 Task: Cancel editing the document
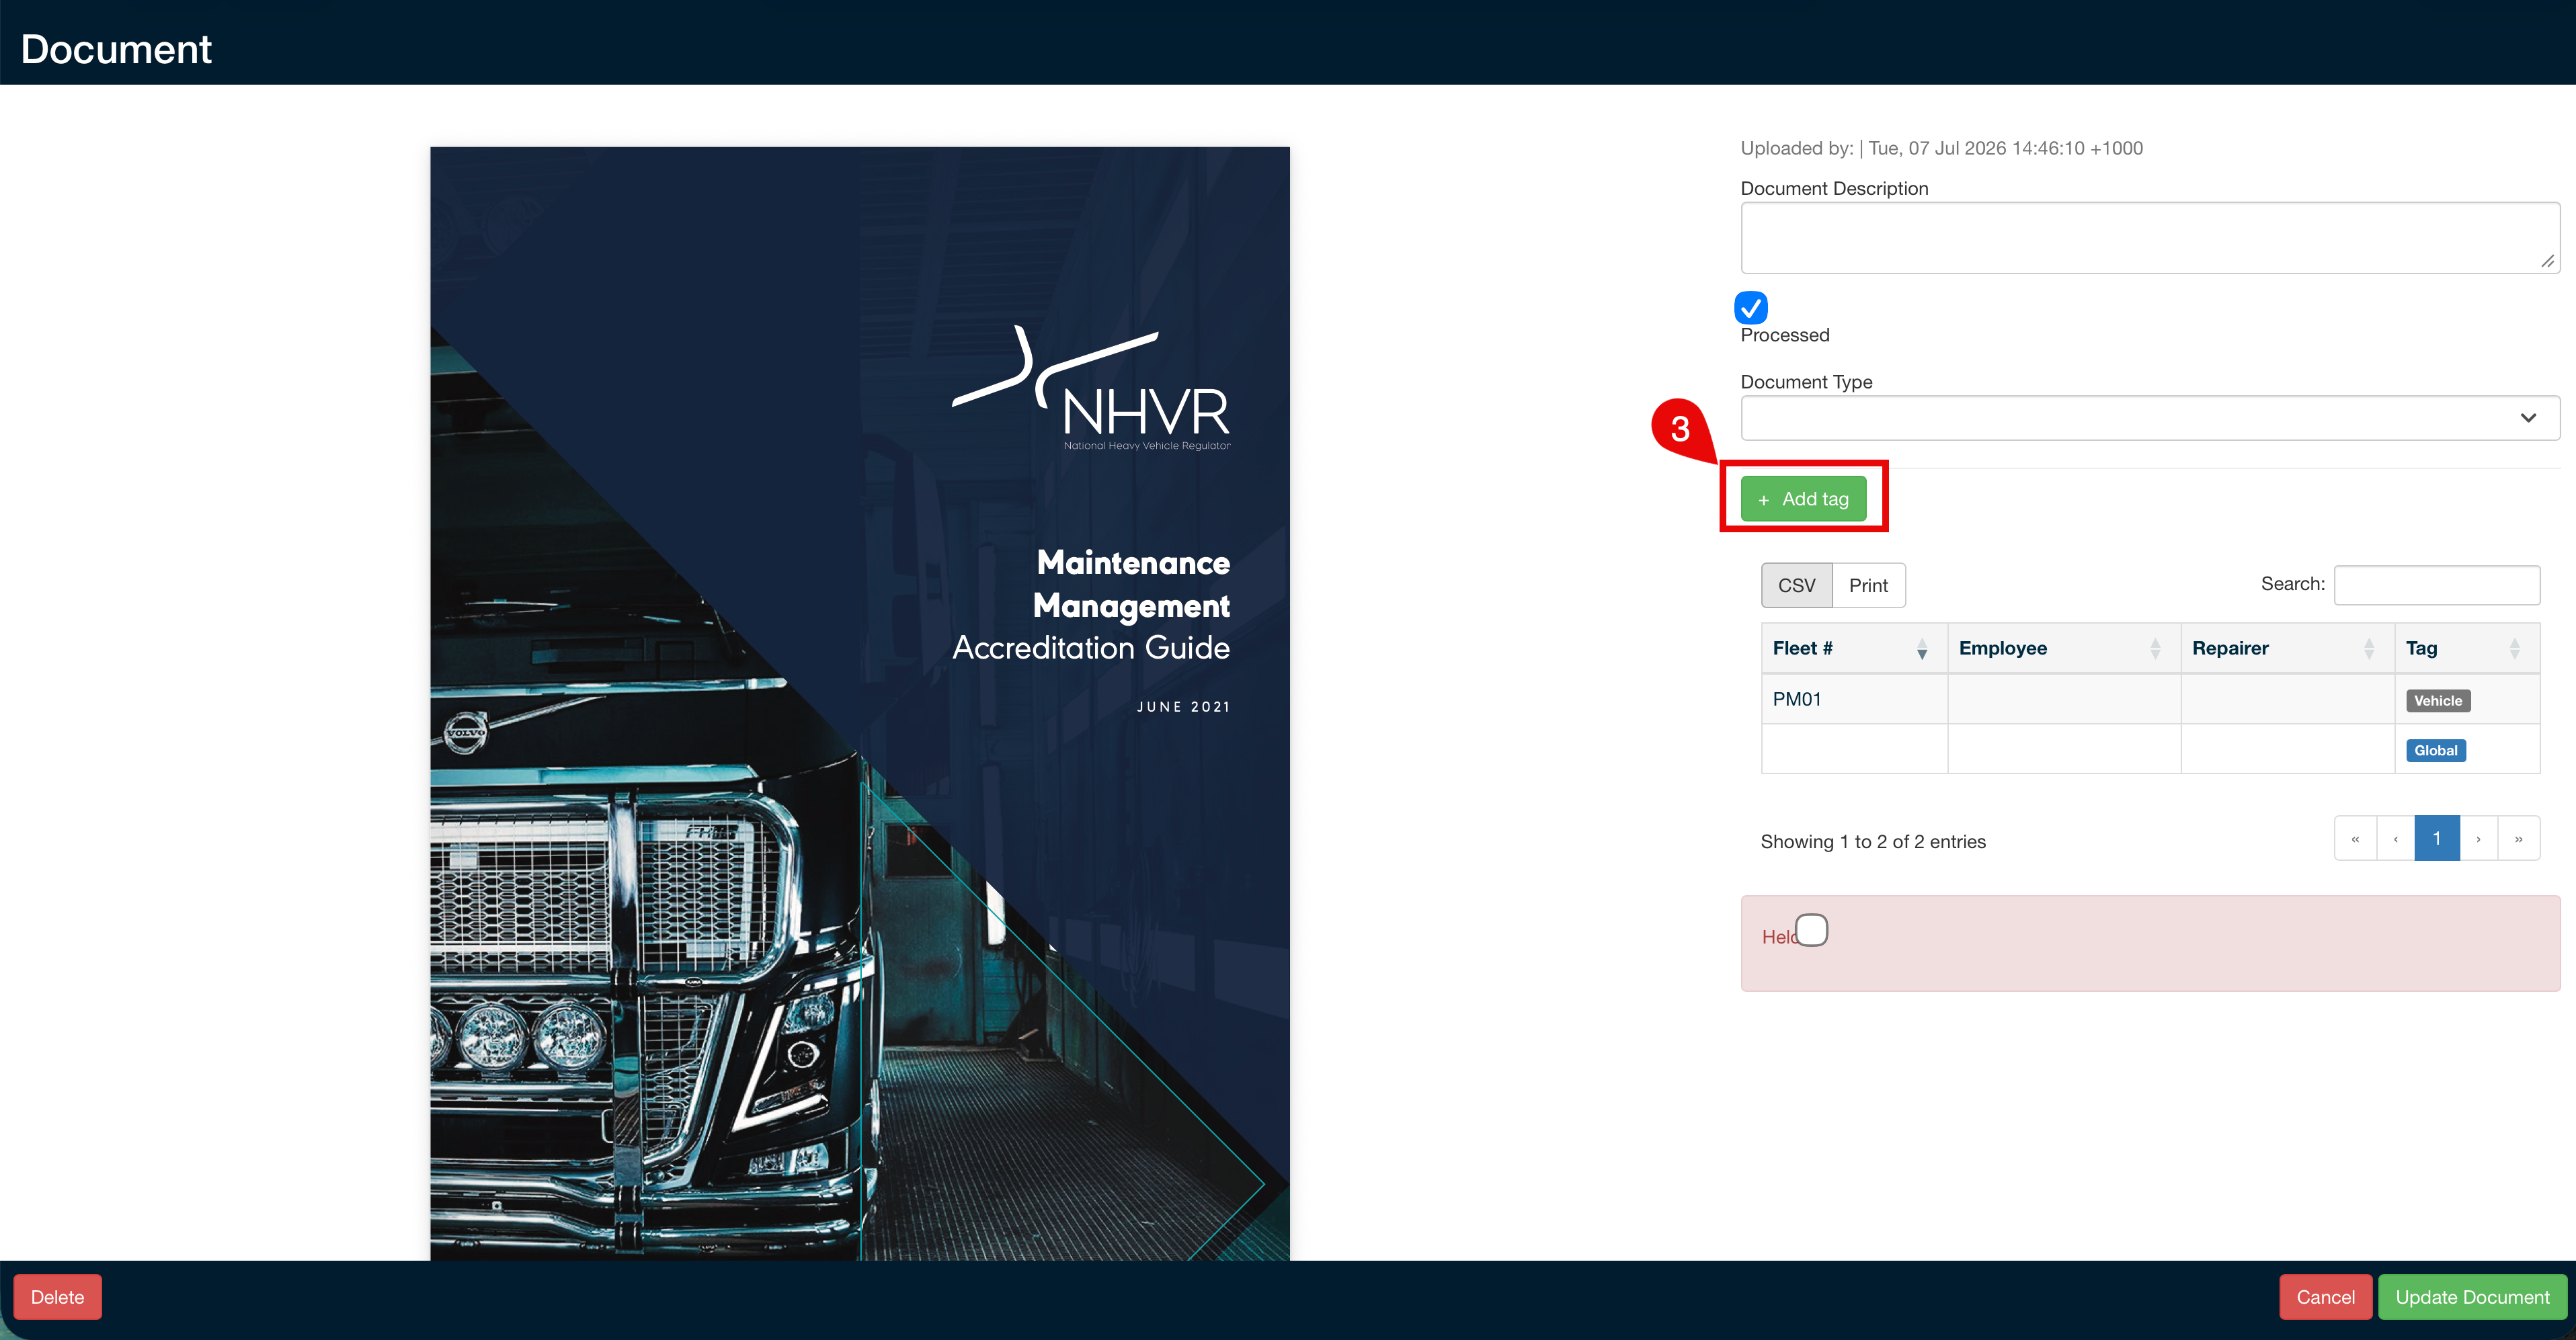2325,1297
